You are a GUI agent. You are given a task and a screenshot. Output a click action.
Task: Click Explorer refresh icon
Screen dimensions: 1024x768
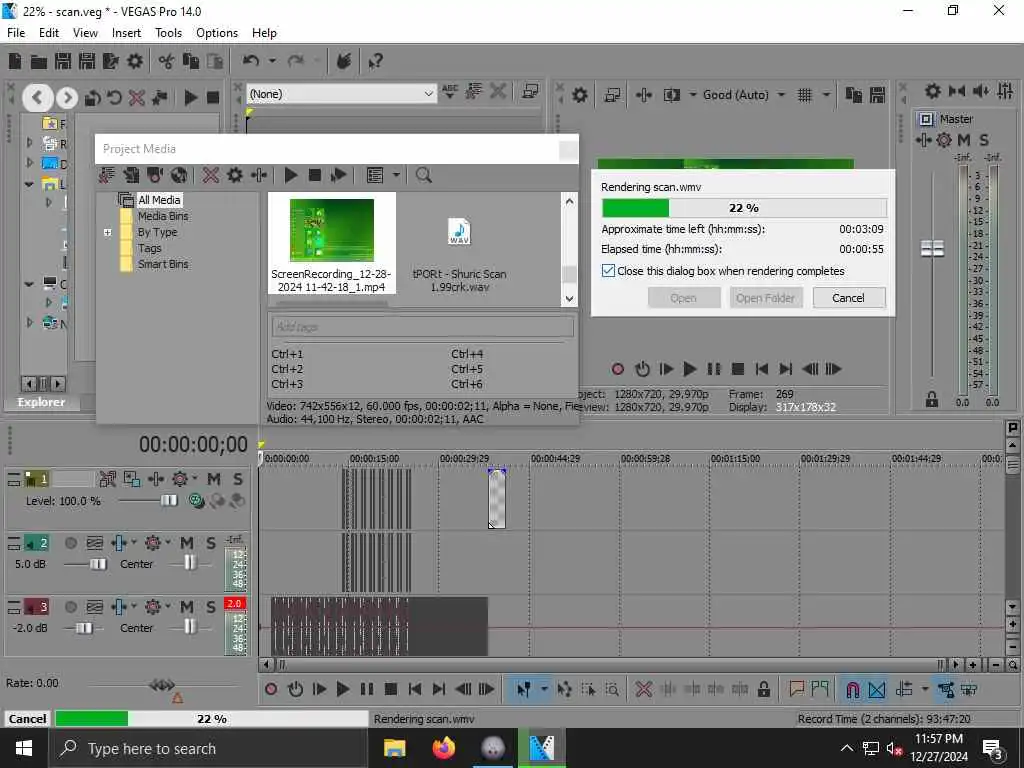(114, 98)
